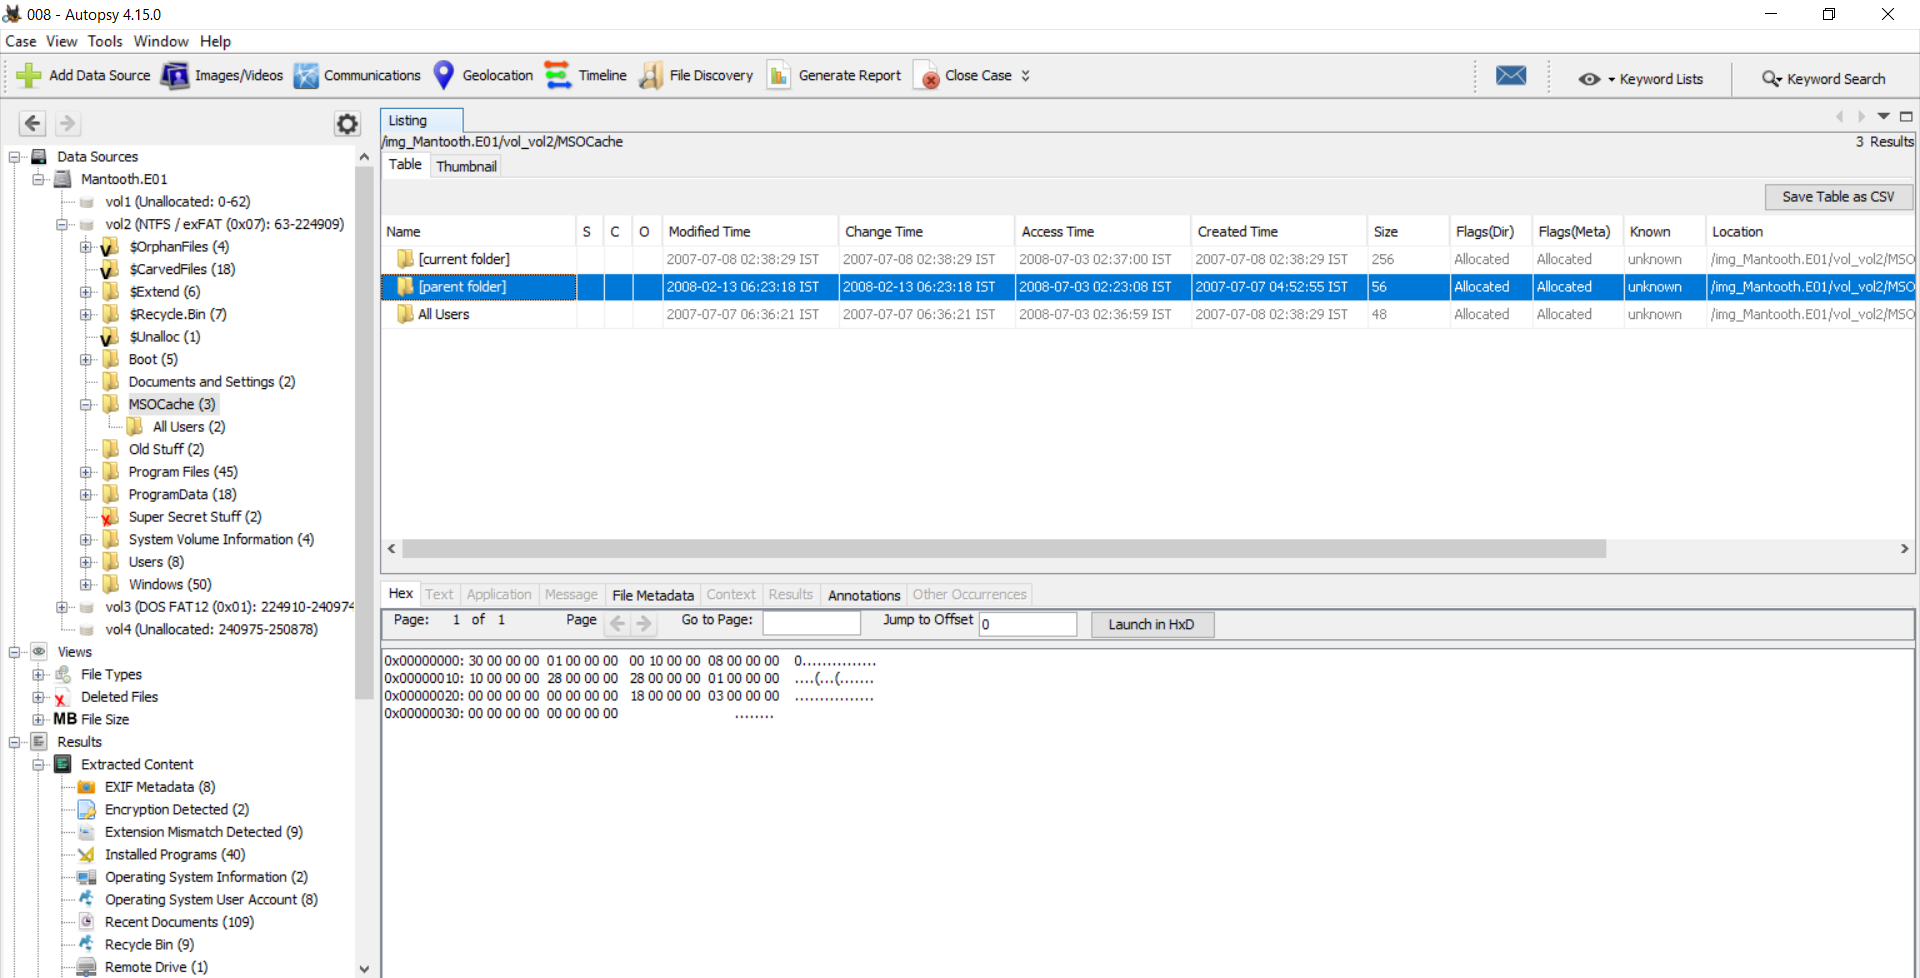1920x978 pixels.
Task: Click the Encryption Detected lock icon
Action: 87,810
